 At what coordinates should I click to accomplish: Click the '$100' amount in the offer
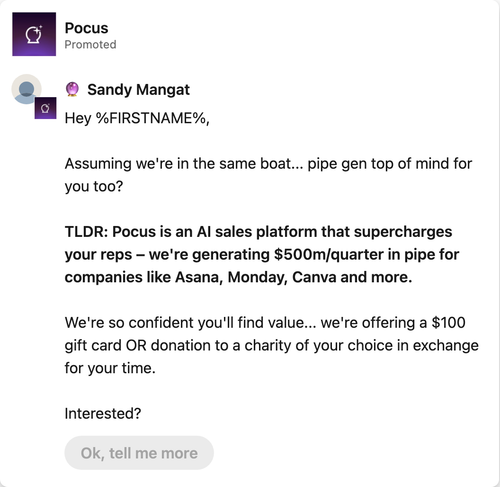tap(448, 322)
